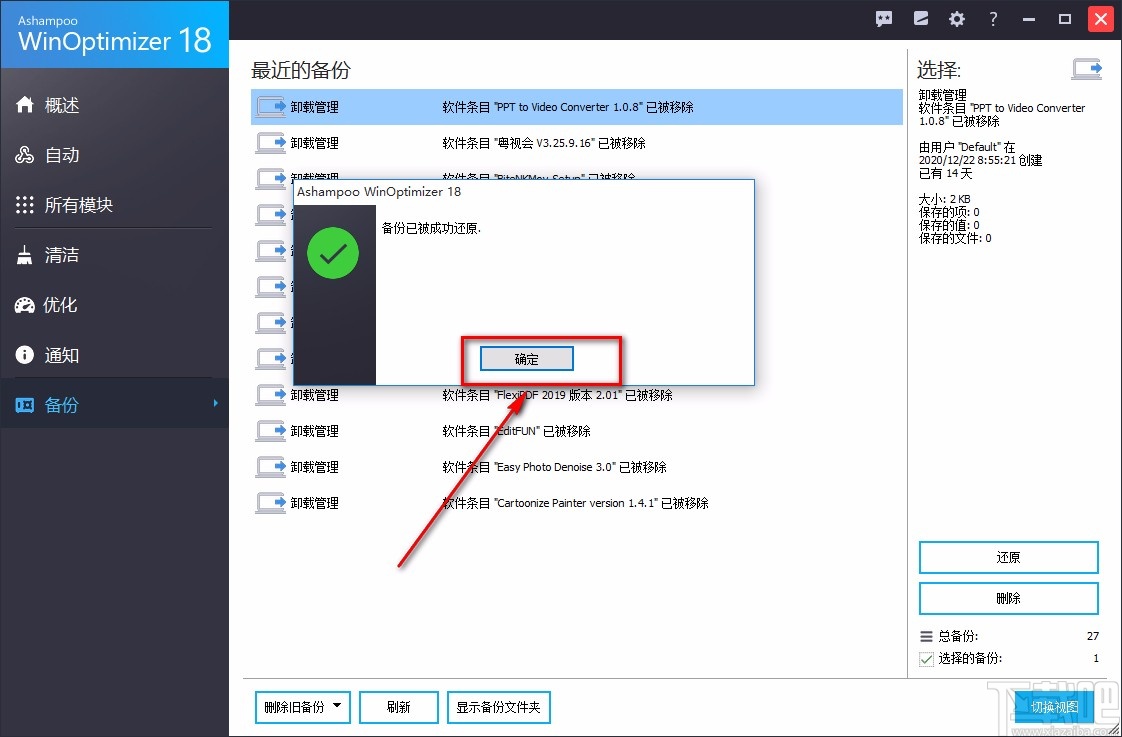Select the 备份 backup module icon
Screen dimensions: 1122x737
coord(27,404)
